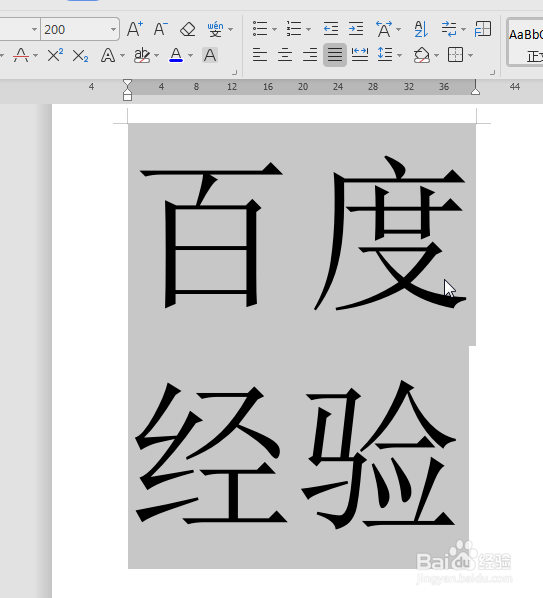Screen dimensions: 543x598
Task: Expand the text effects dropdown arrow
Action: pyautogui.click(x=122, y=56)
